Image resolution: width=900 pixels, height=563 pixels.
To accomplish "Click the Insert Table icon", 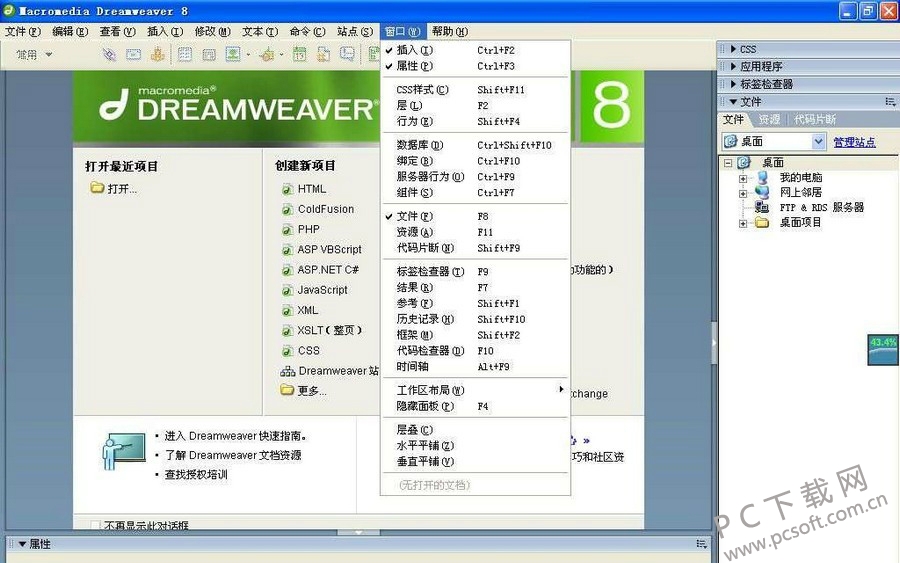I will tap(185, 55).
